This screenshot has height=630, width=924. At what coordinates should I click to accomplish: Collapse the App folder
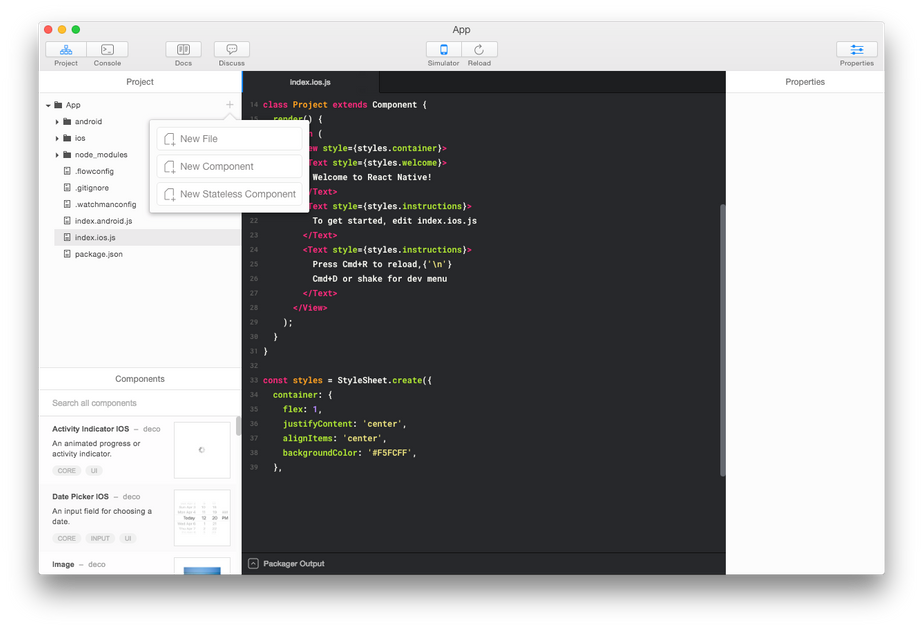(46, 104)
